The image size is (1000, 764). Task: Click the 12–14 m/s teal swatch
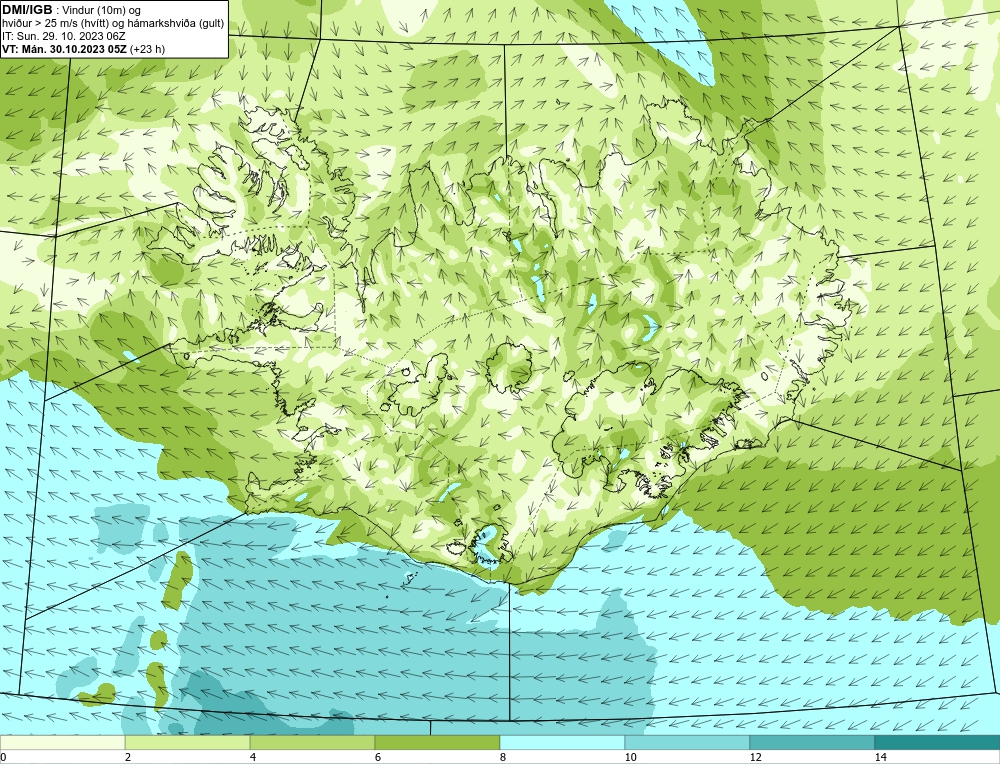[x=812, y=742]
